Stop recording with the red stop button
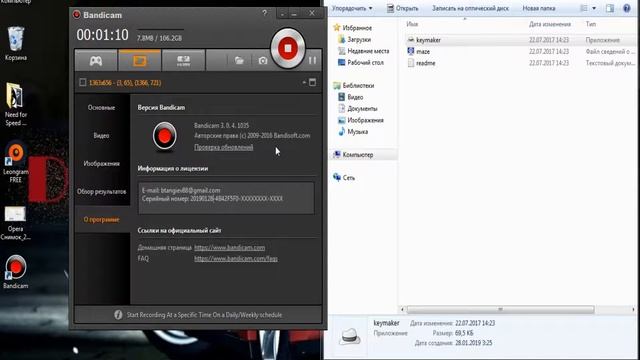This screenshot has width=640, height=360. [288, 48]
